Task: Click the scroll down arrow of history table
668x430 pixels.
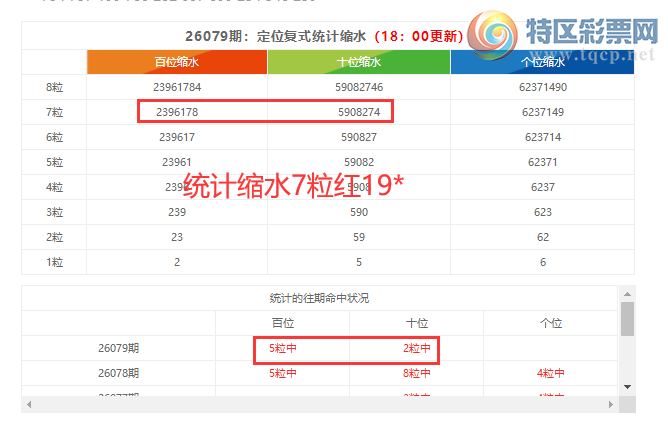Action: (x=627, y=387)
